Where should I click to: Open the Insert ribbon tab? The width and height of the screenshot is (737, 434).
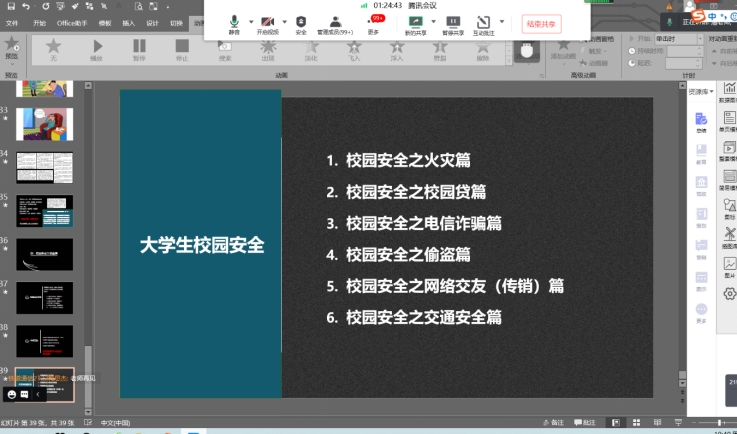pos(128,22)
